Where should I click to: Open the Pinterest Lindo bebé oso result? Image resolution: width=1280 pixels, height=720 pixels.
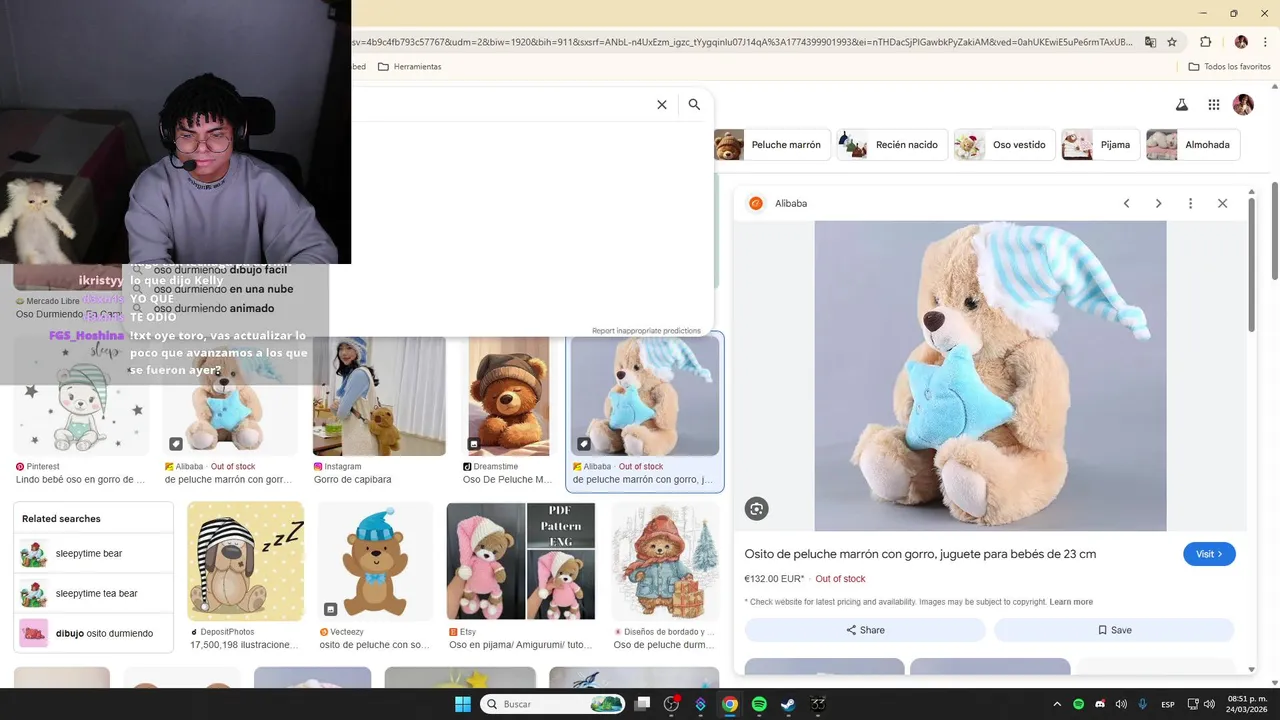coord(81,410)
